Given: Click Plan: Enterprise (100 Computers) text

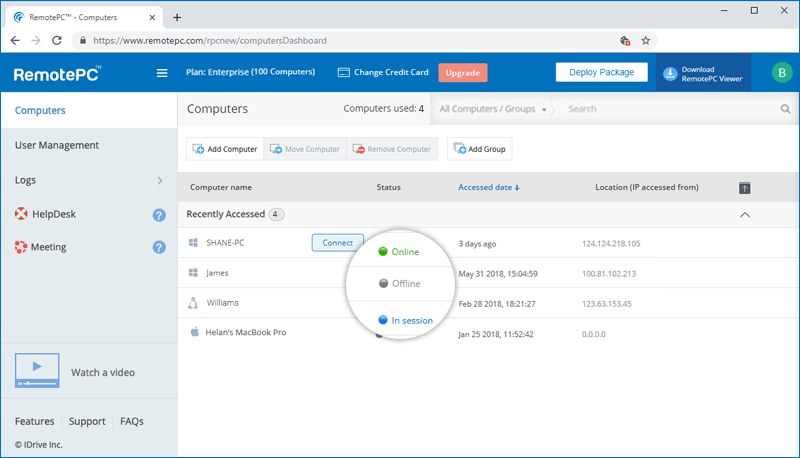Looking at the screenshot, I should (251, 72).
